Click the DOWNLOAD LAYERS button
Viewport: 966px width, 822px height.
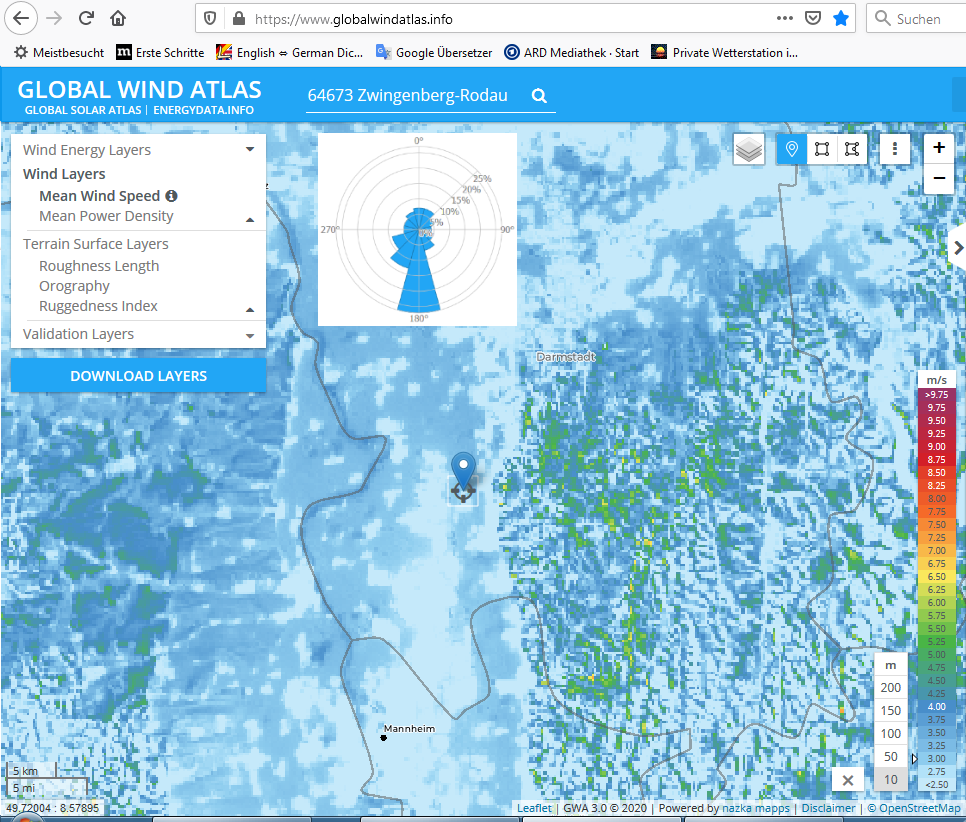[138, 376]
